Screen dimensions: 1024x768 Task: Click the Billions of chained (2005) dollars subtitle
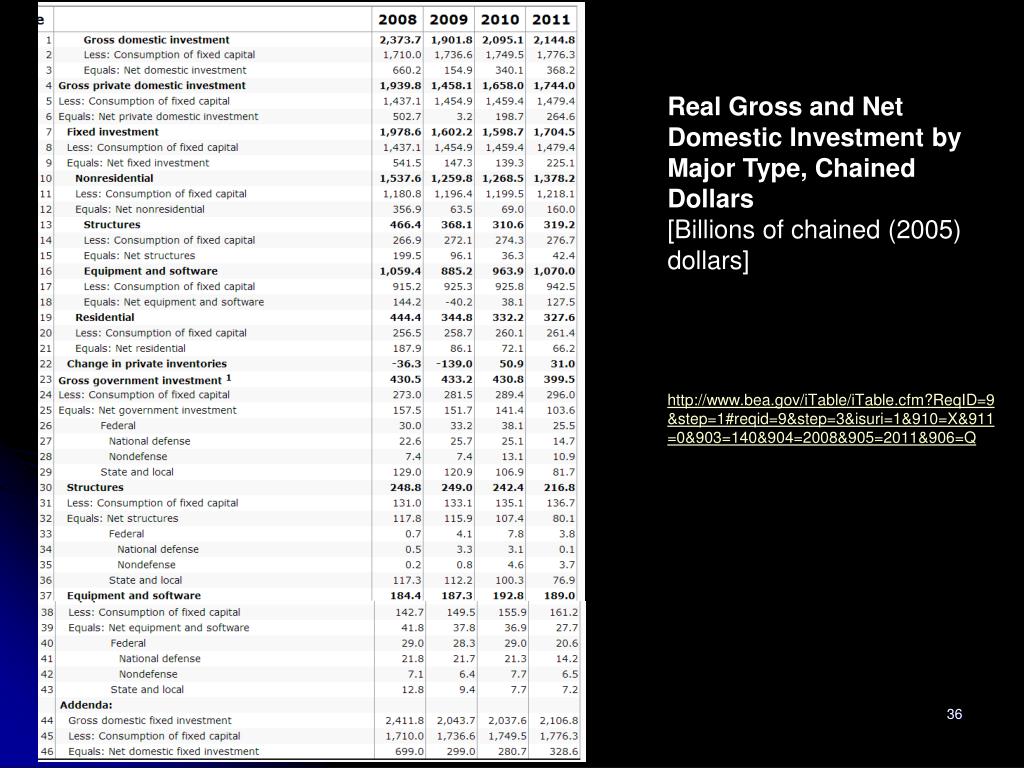pos(814,245)
